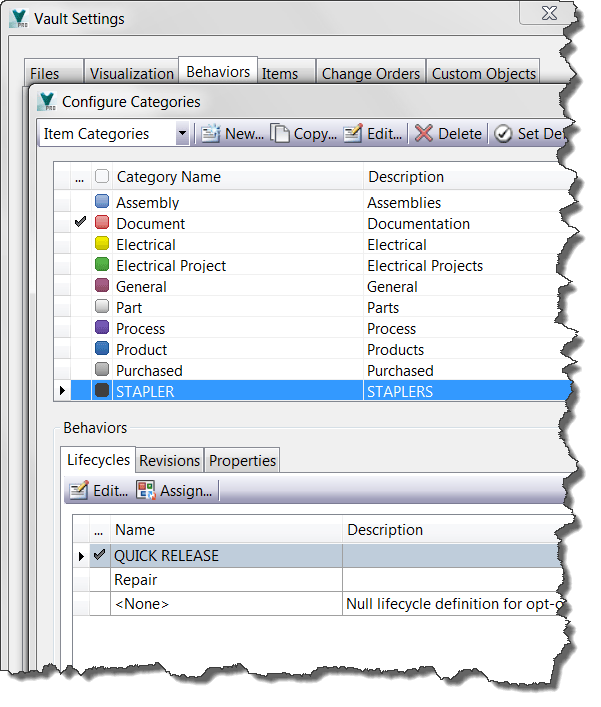Select the Document category row

coord(311,223)
